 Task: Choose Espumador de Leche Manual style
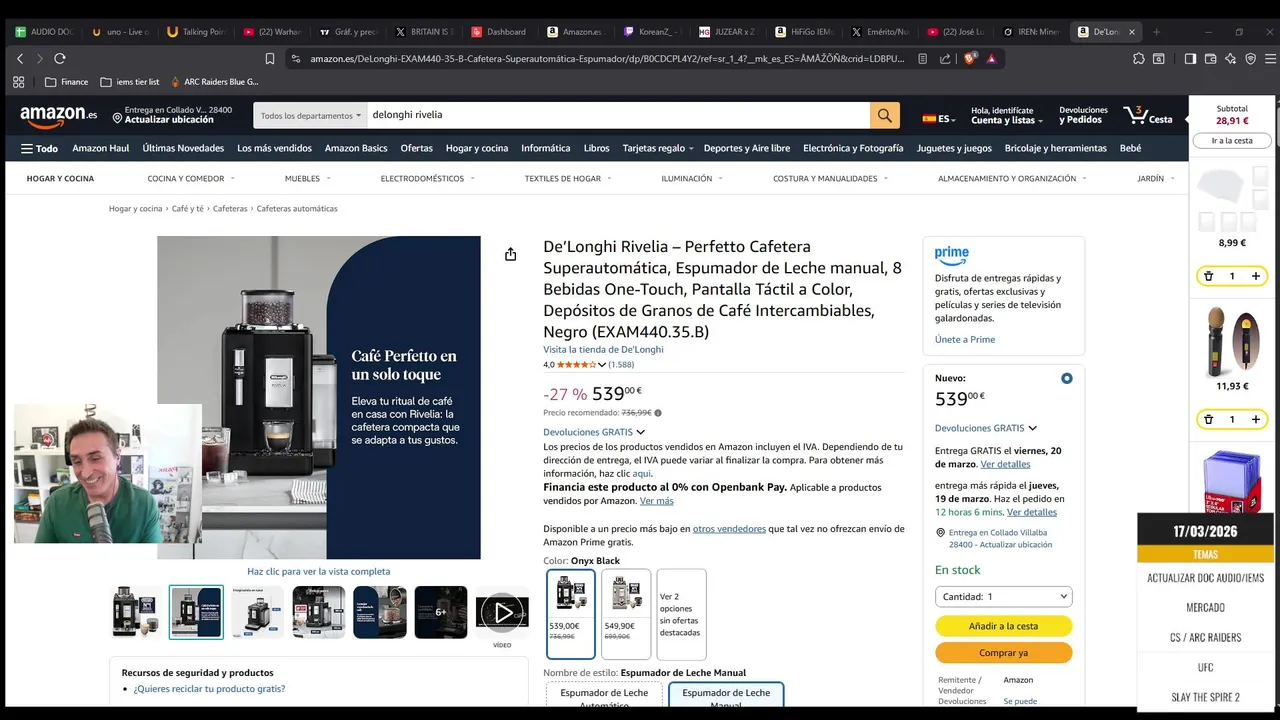[726, 697]
